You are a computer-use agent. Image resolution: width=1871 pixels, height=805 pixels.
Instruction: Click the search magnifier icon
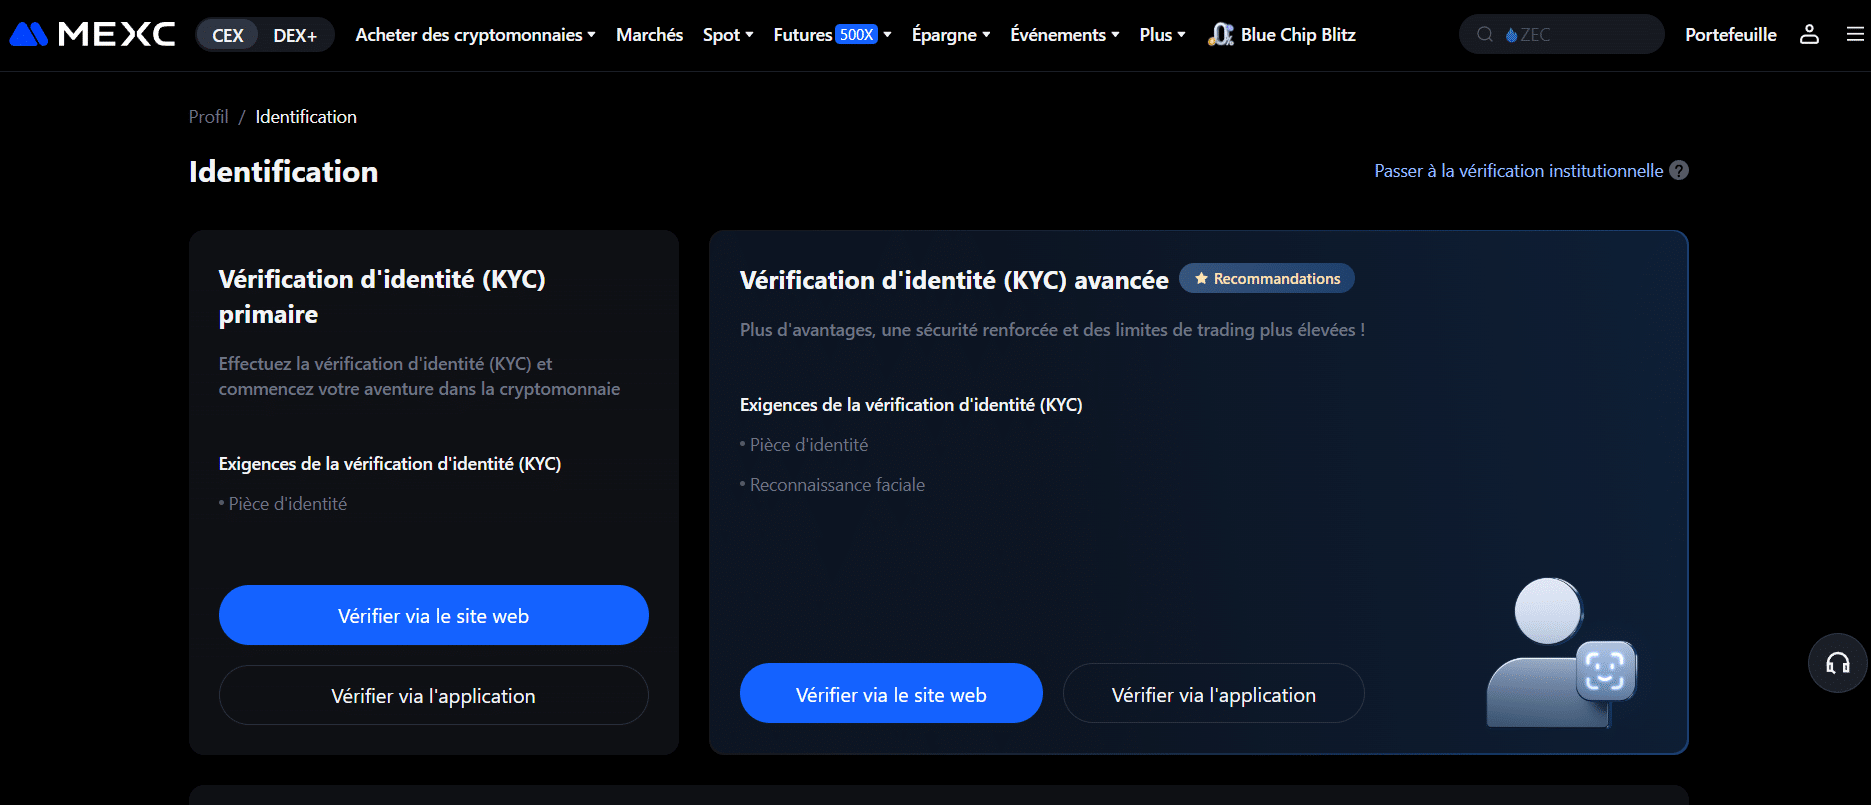(x=1485, y=35)
